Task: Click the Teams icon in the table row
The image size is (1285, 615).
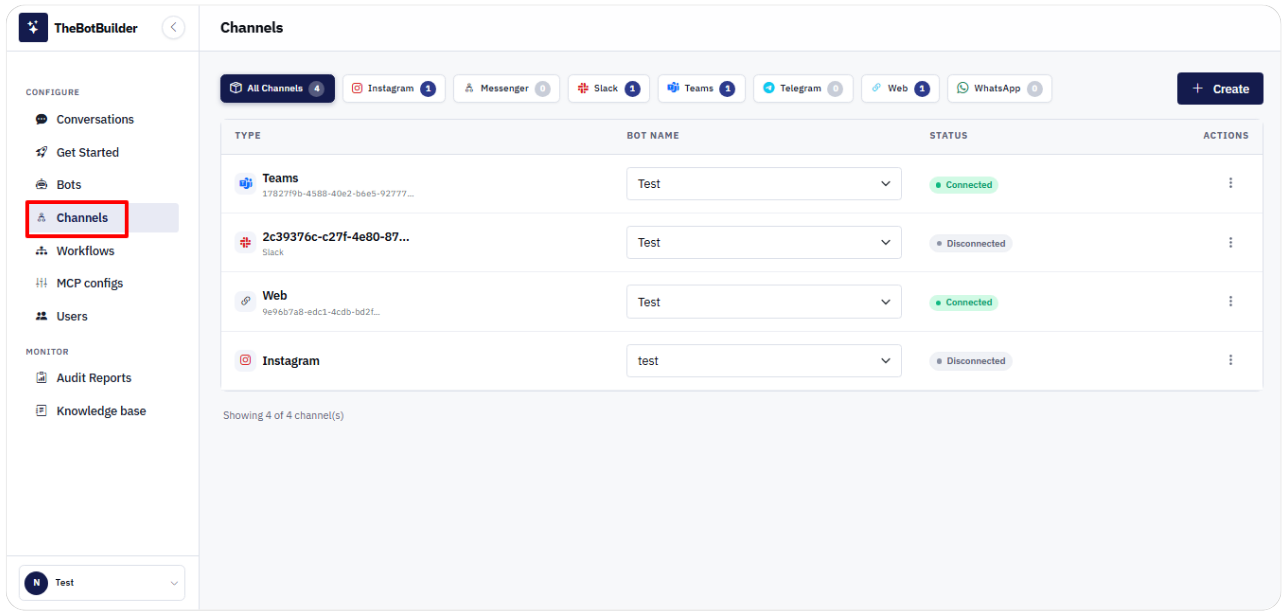Action: tap(245, 184)
